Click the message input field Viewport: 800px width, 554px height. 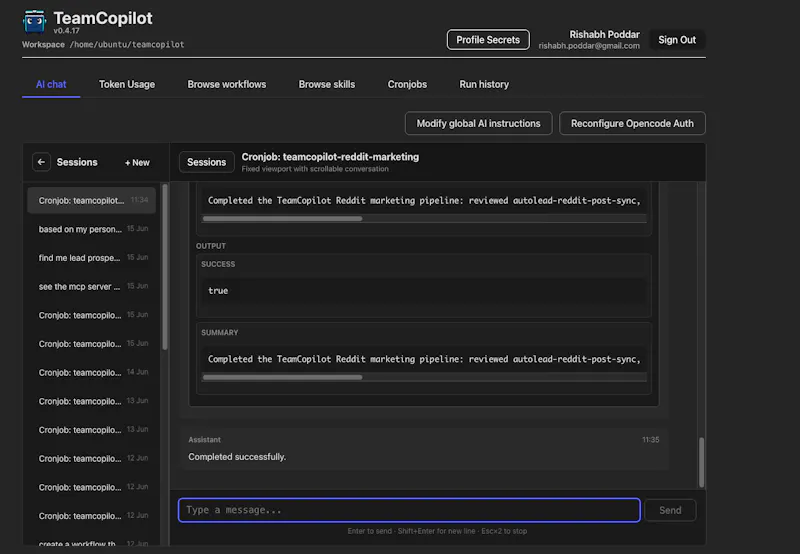coord(409,510)
